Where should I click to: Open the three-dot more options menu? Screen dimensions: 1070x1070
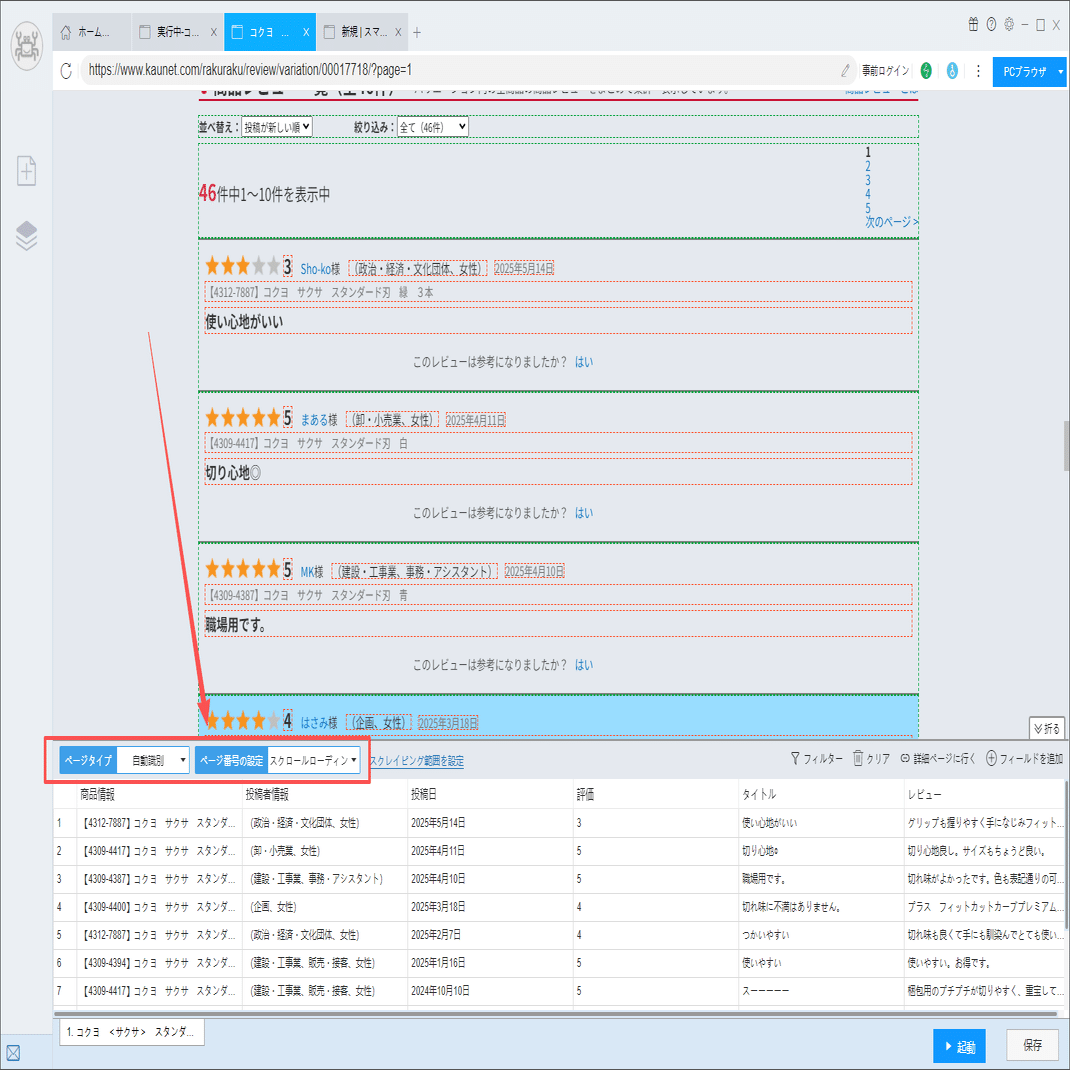(978, 70)
